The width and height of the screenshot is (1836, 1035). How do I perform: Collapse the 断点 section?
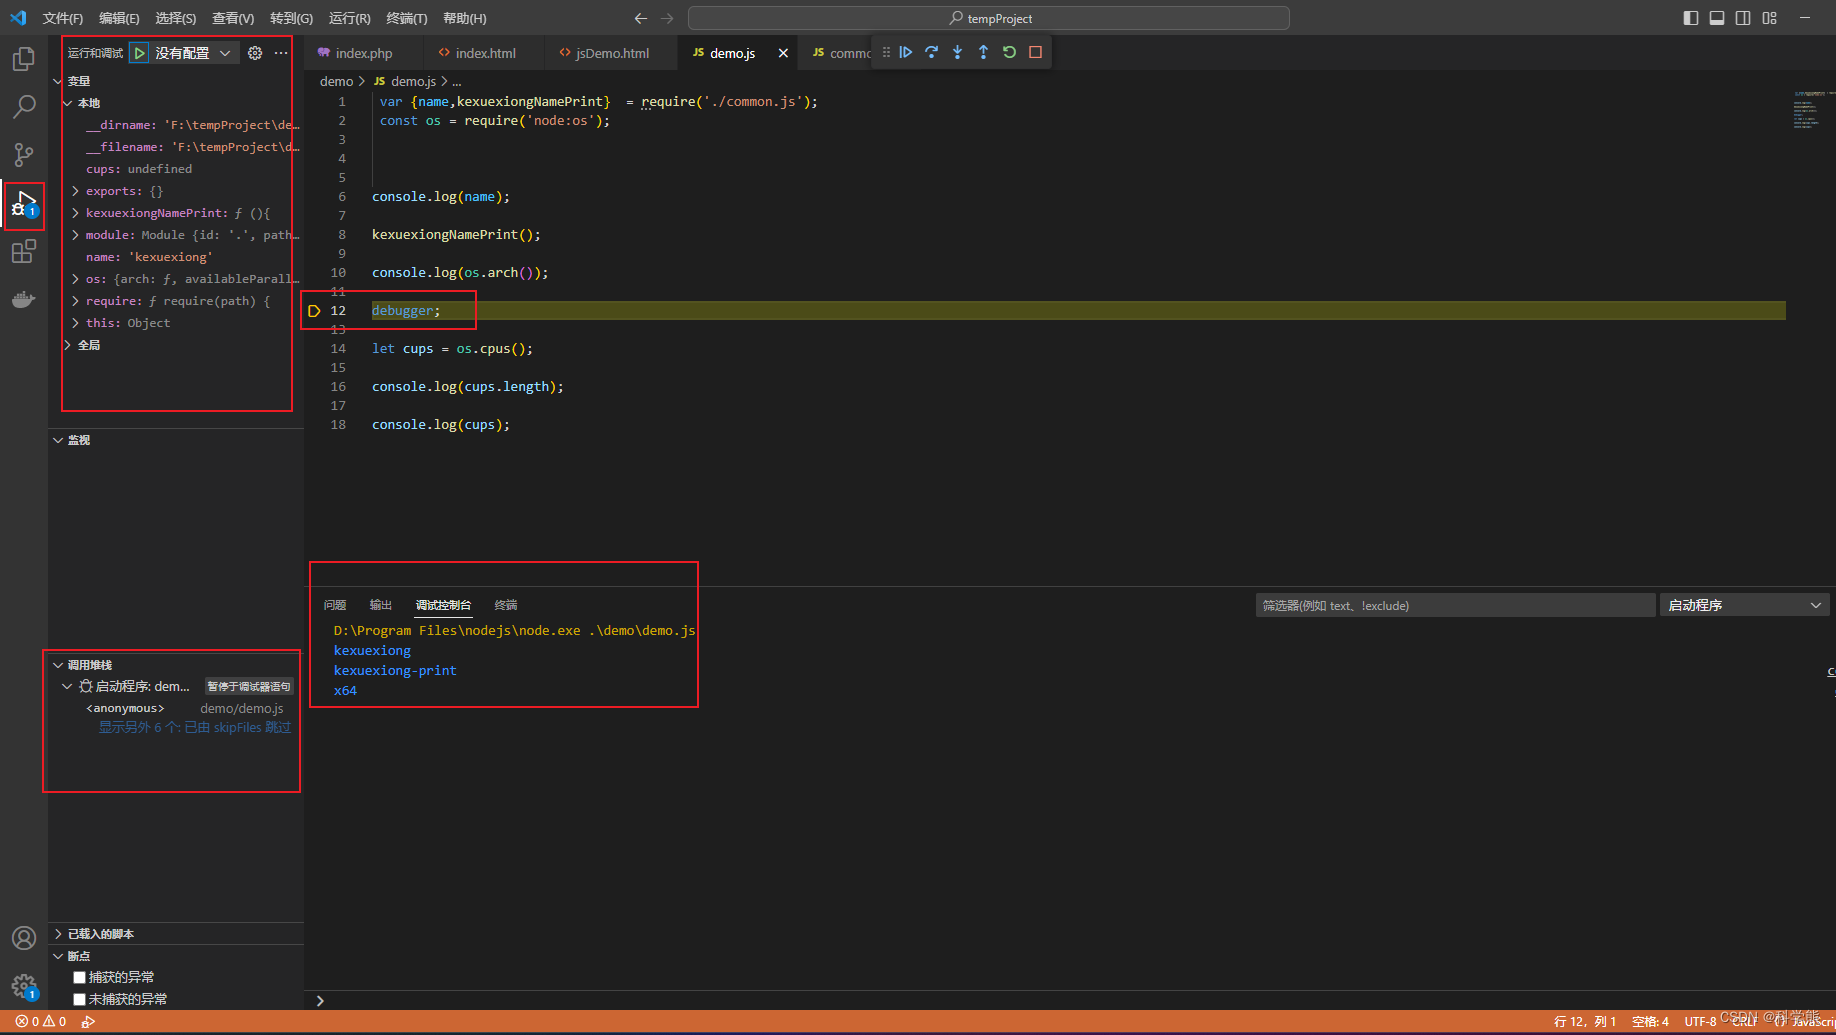57,956
